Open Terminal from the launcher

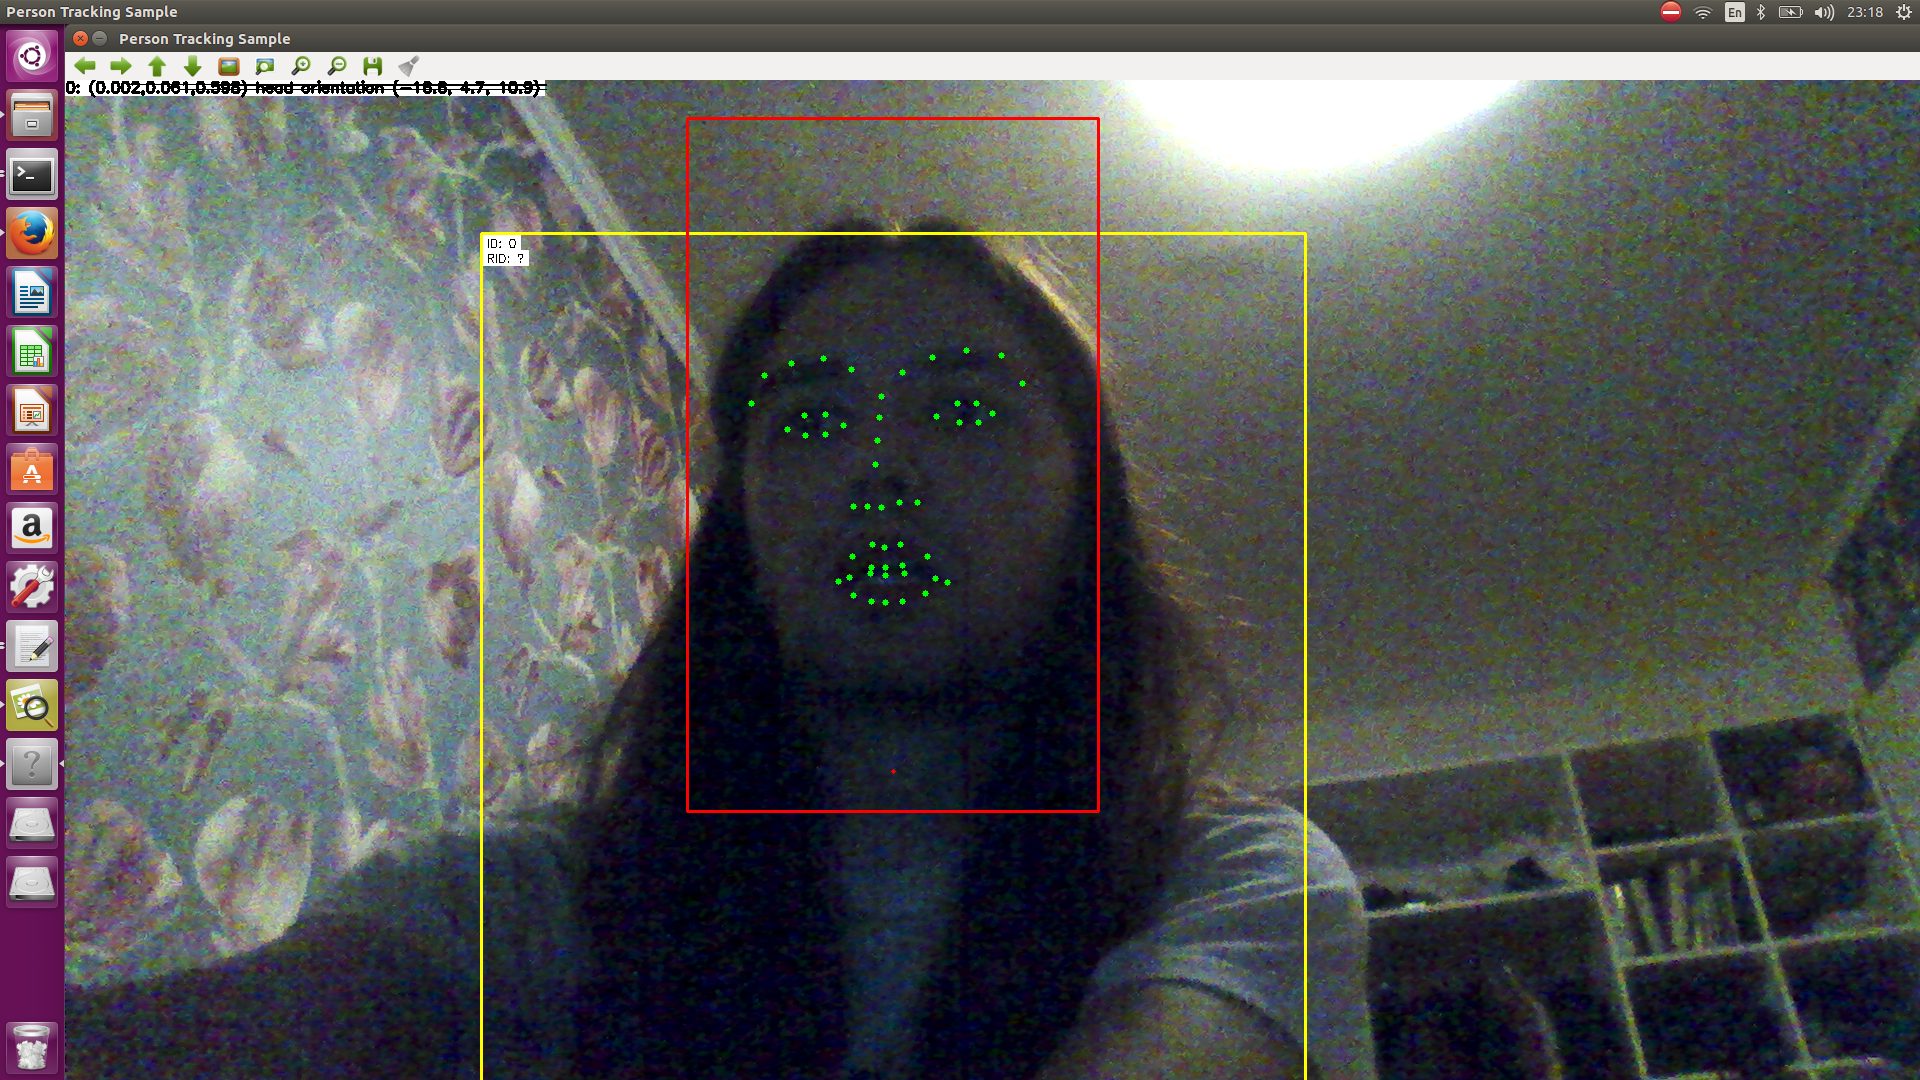coord(32,176)
